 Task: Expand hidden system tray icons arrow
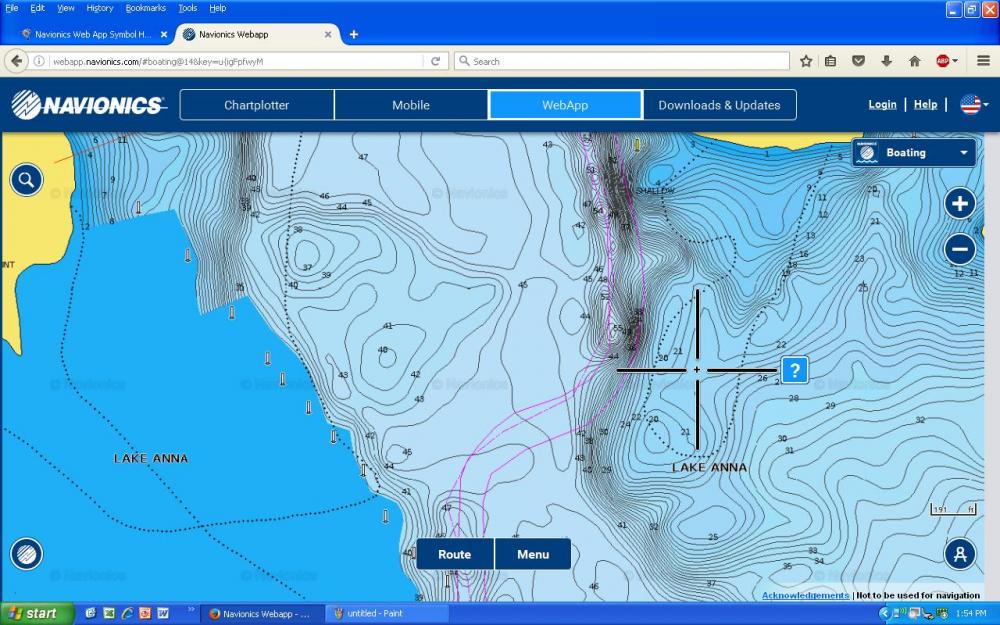[884, 614]
